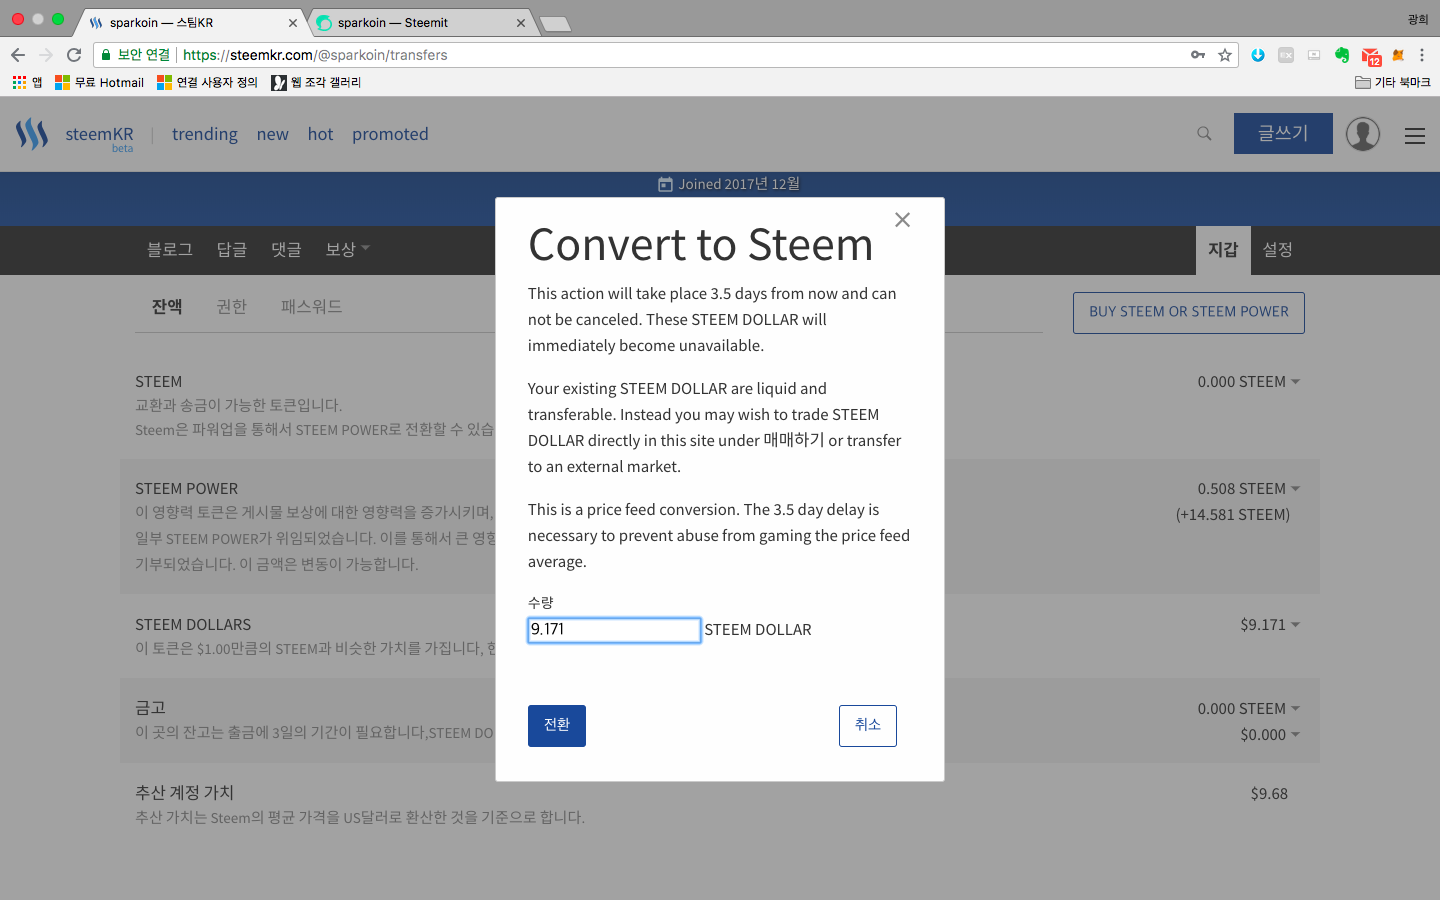Expand the 보상 rewards dropdown
The height and width of the screenshot is (900, 1440).
click(x=347, y=250)
